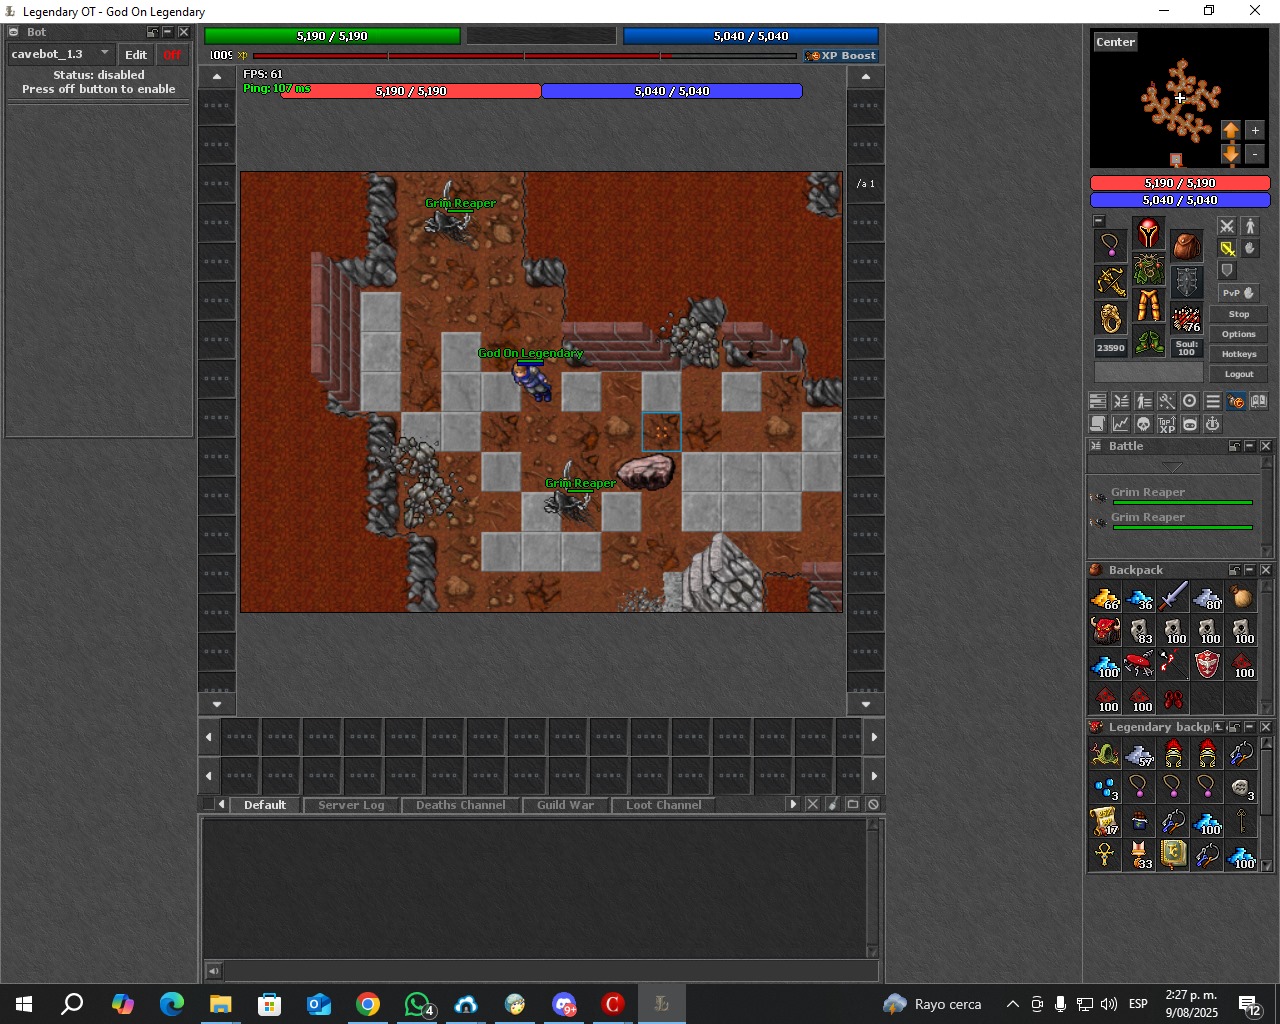
Task: Click the skull icon in the toolbar
Action: (x=1143, y=424)
